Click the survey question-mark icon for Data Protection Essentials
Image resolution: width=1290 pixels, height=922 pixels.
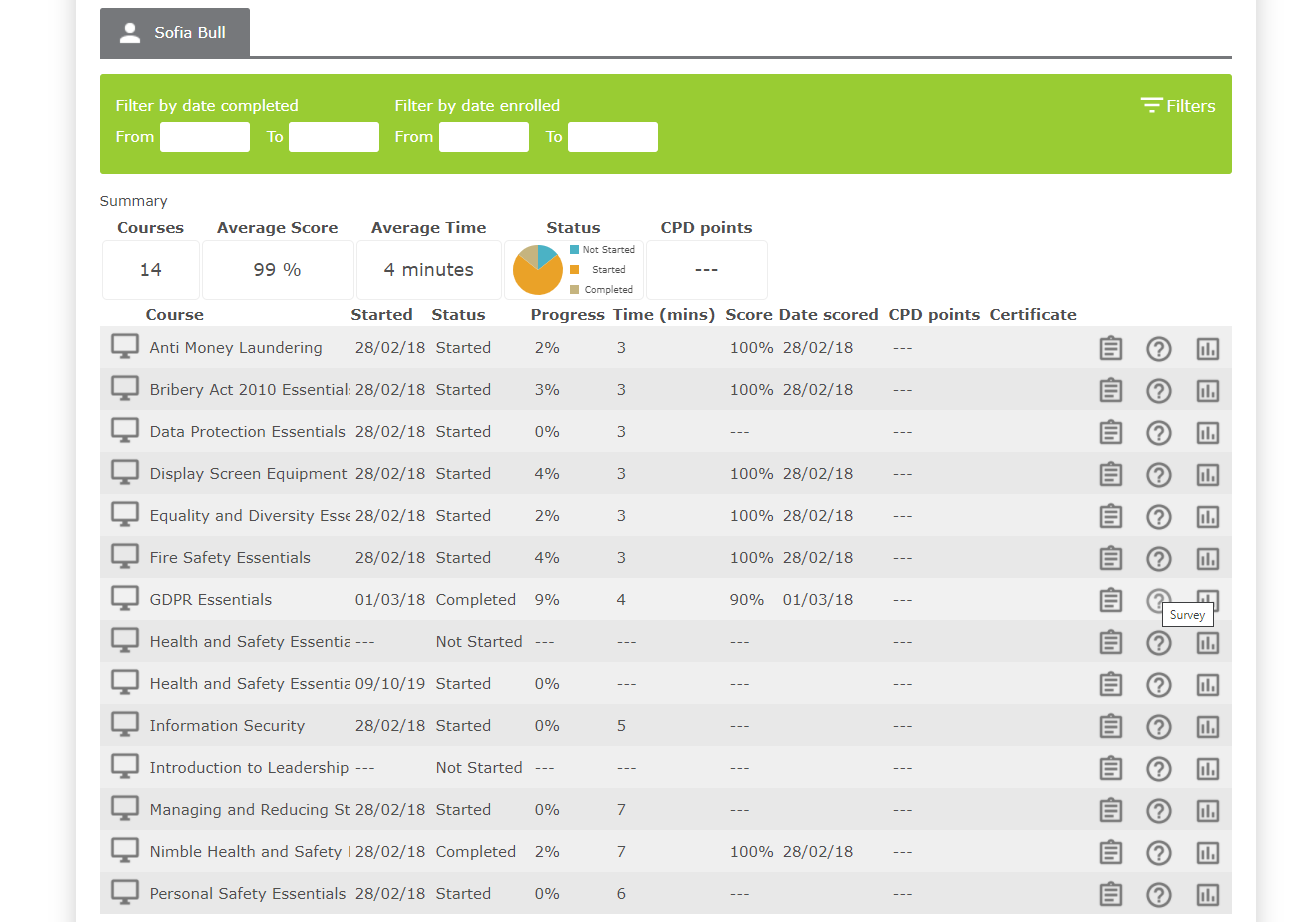coord(1158,433)
